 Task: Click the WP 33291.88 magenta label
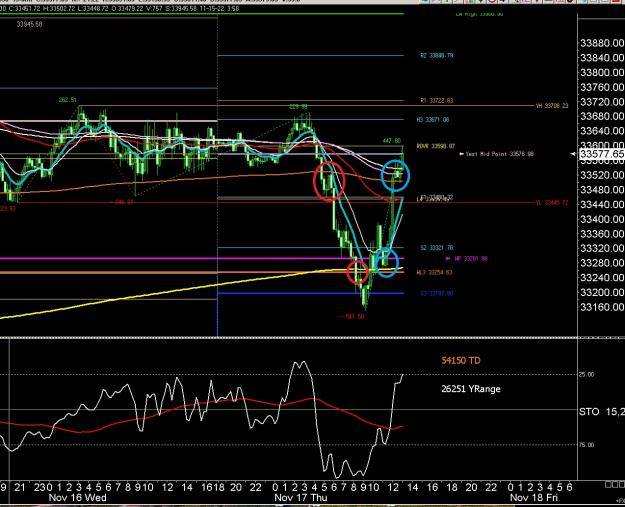tap(471, 259)
